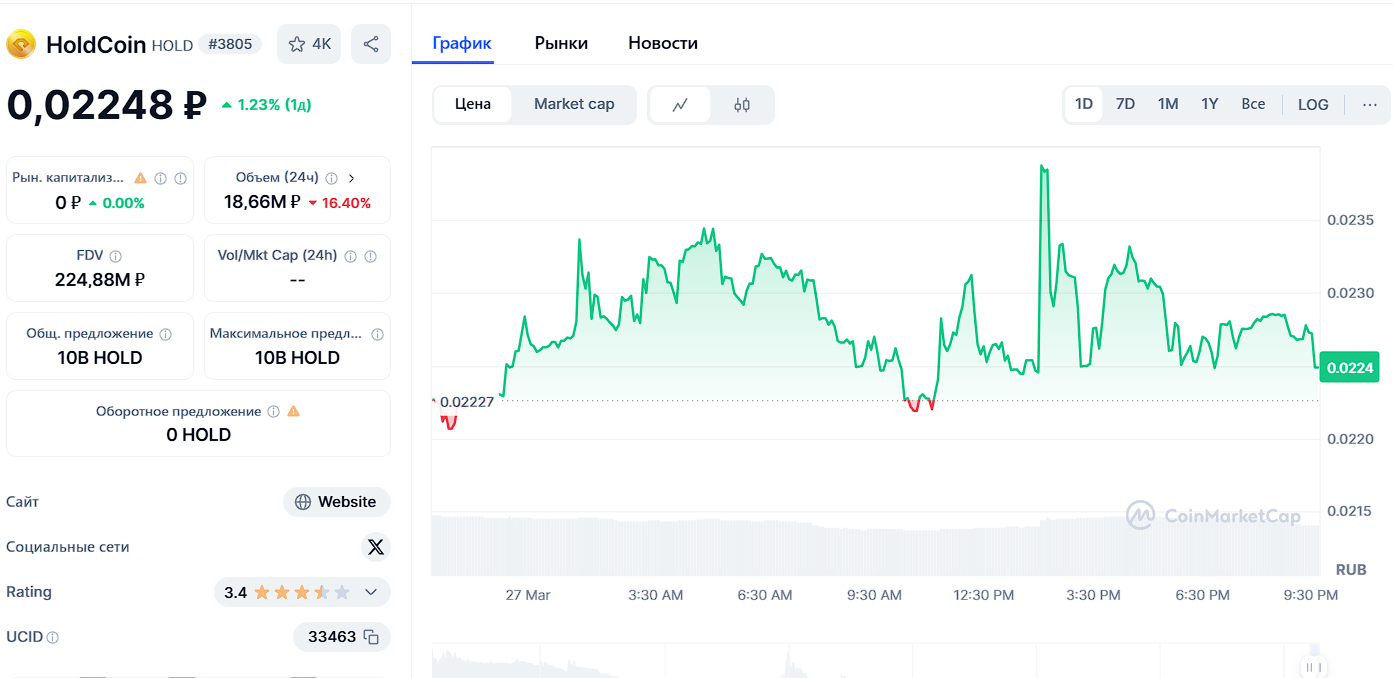Screen dimensions: 1393x678
Task: Open the Website link button
Action: point(337,502)
